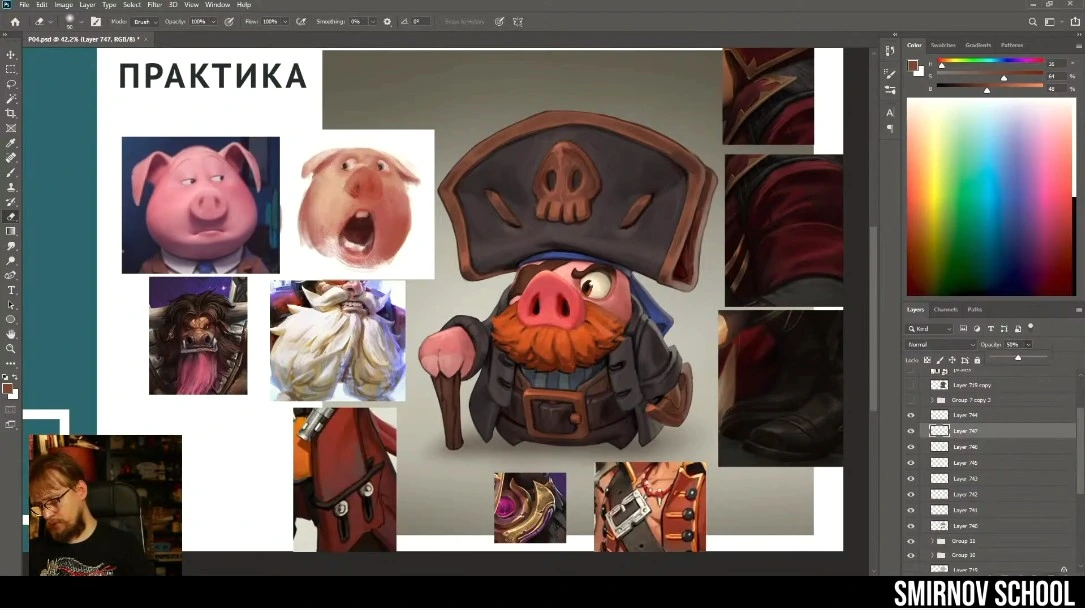
Task: Switch to the Channels tab
Action: pyautogui.click(x=945, y=309)
